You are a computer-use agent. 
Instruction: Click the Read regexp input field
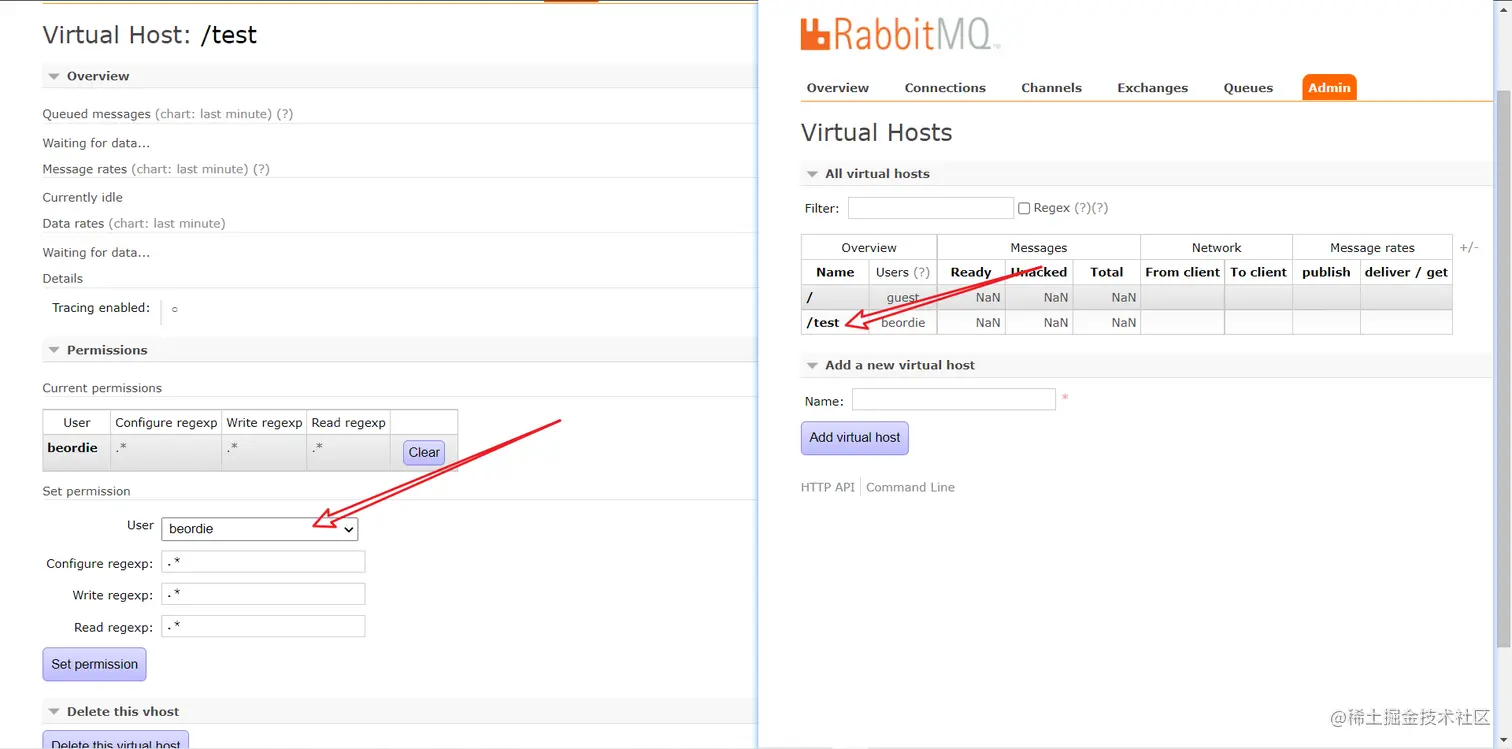pyautogui.click(x=263, y=626)
